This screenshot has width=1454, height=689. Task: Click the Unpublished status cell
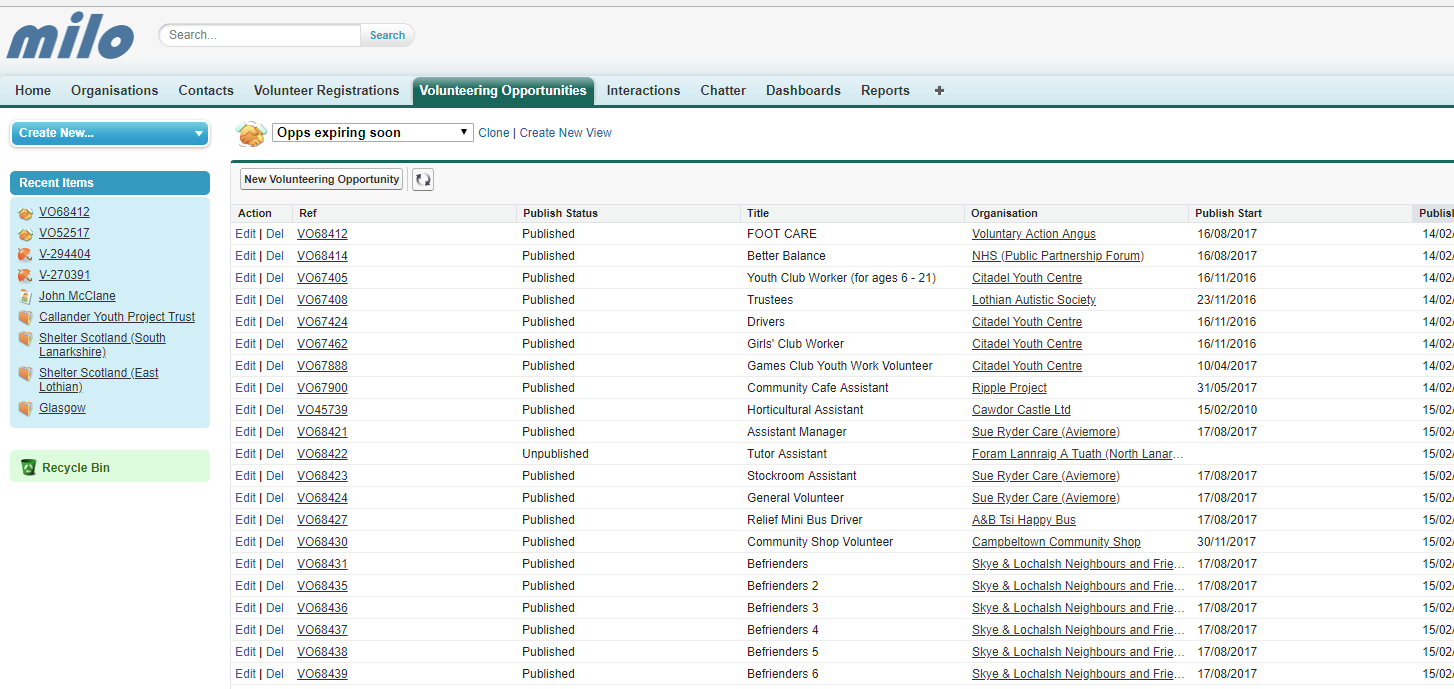(x=555, y=454)
